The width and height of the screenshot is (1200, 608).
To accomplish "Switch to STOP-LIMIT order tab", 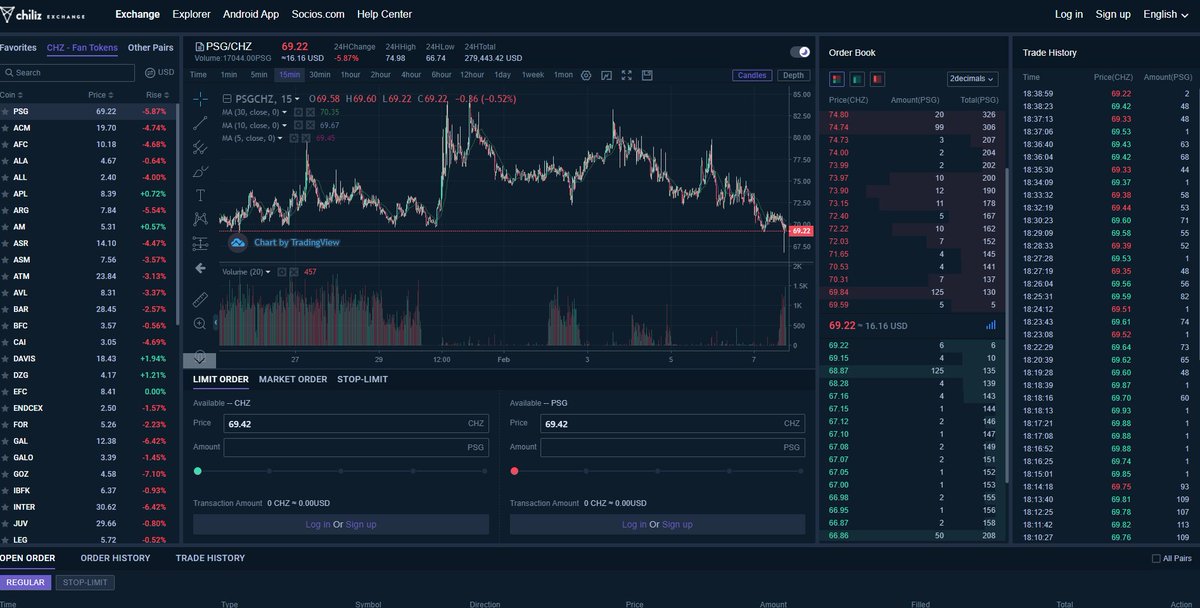I will [x=362, y=380].
